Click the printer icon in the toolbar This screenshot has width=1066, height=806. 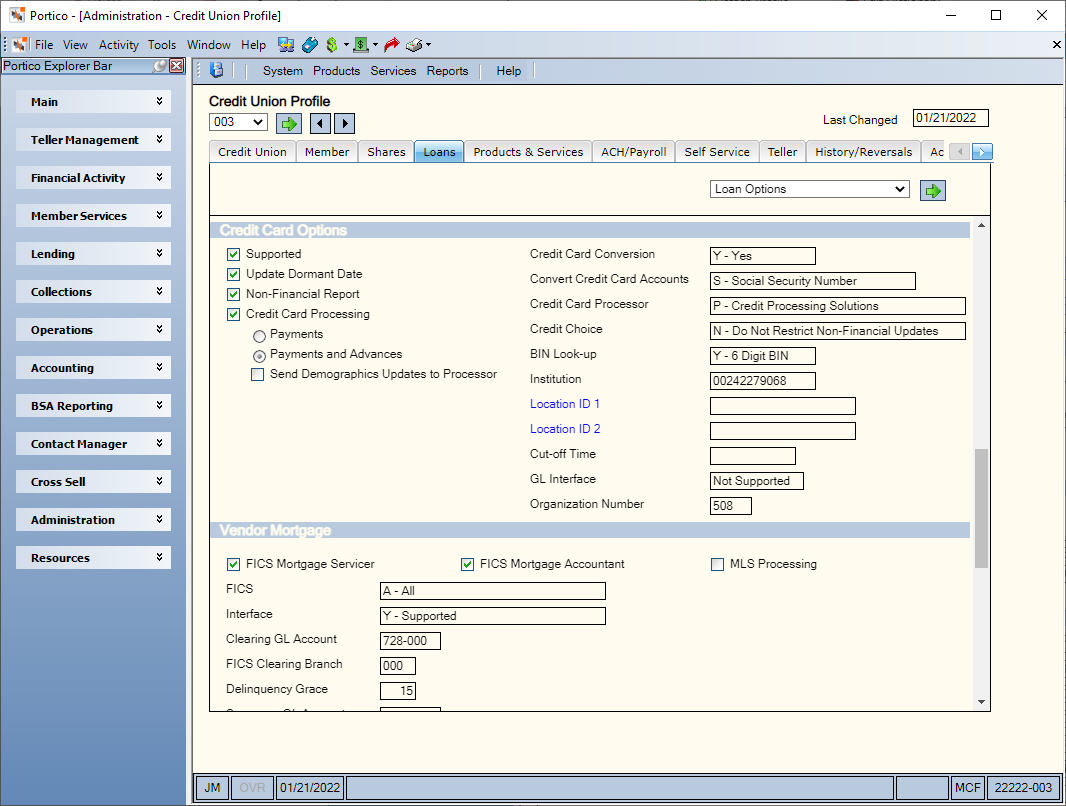tap(414, 45)
